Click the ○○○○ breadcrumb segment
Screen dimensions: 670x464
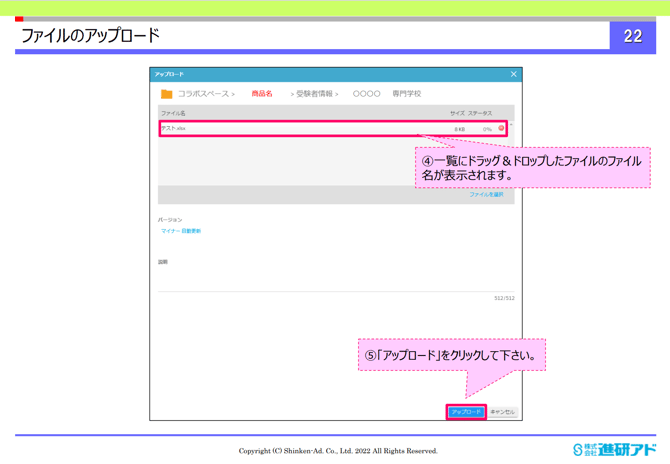[x=367, y=94]
